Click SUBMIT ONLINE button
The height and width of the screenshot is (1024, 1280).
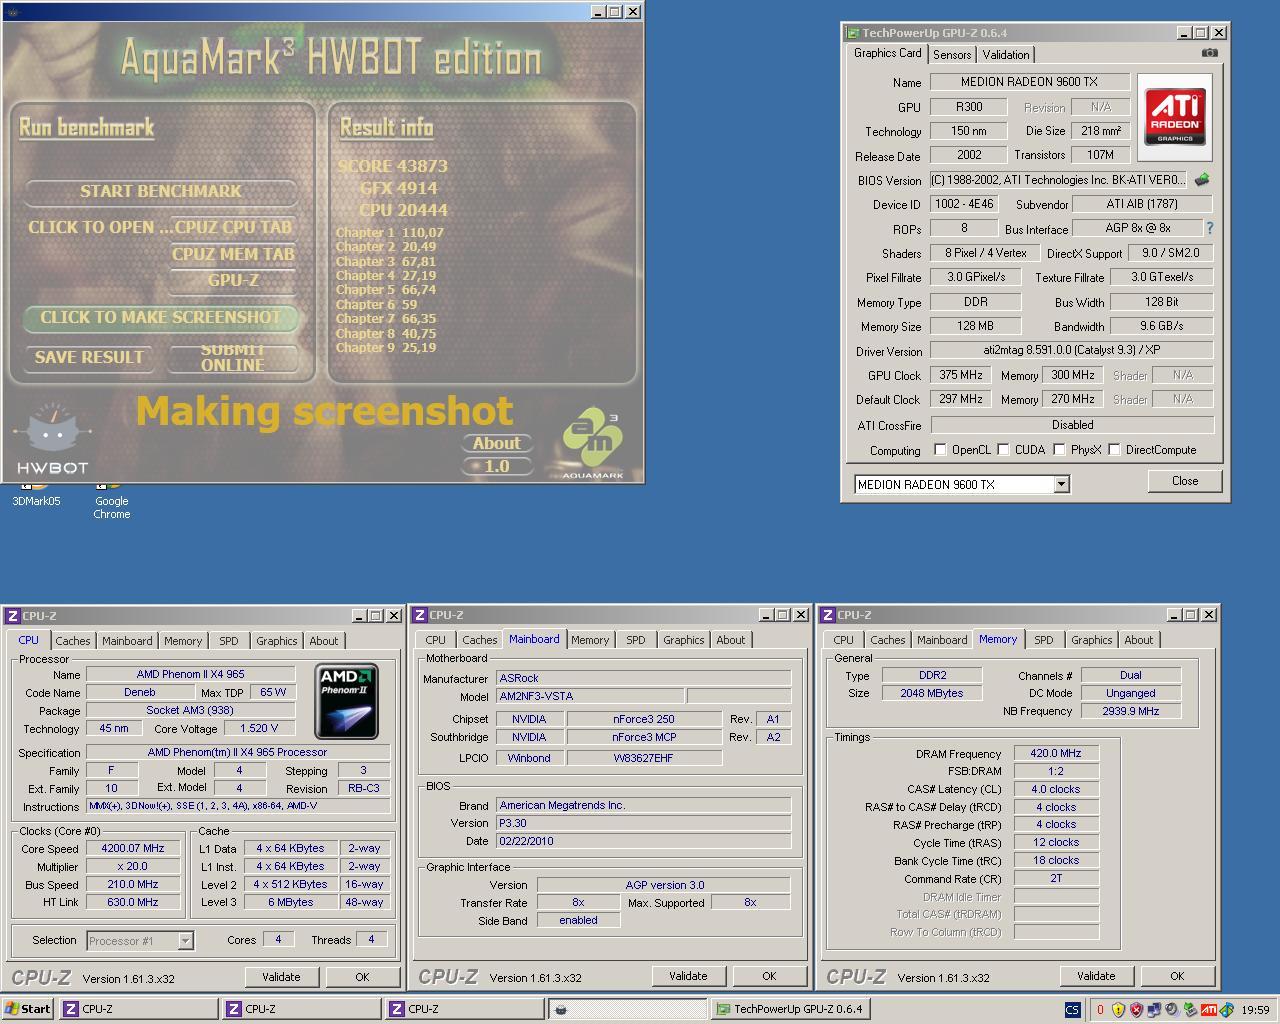point(232,357)
